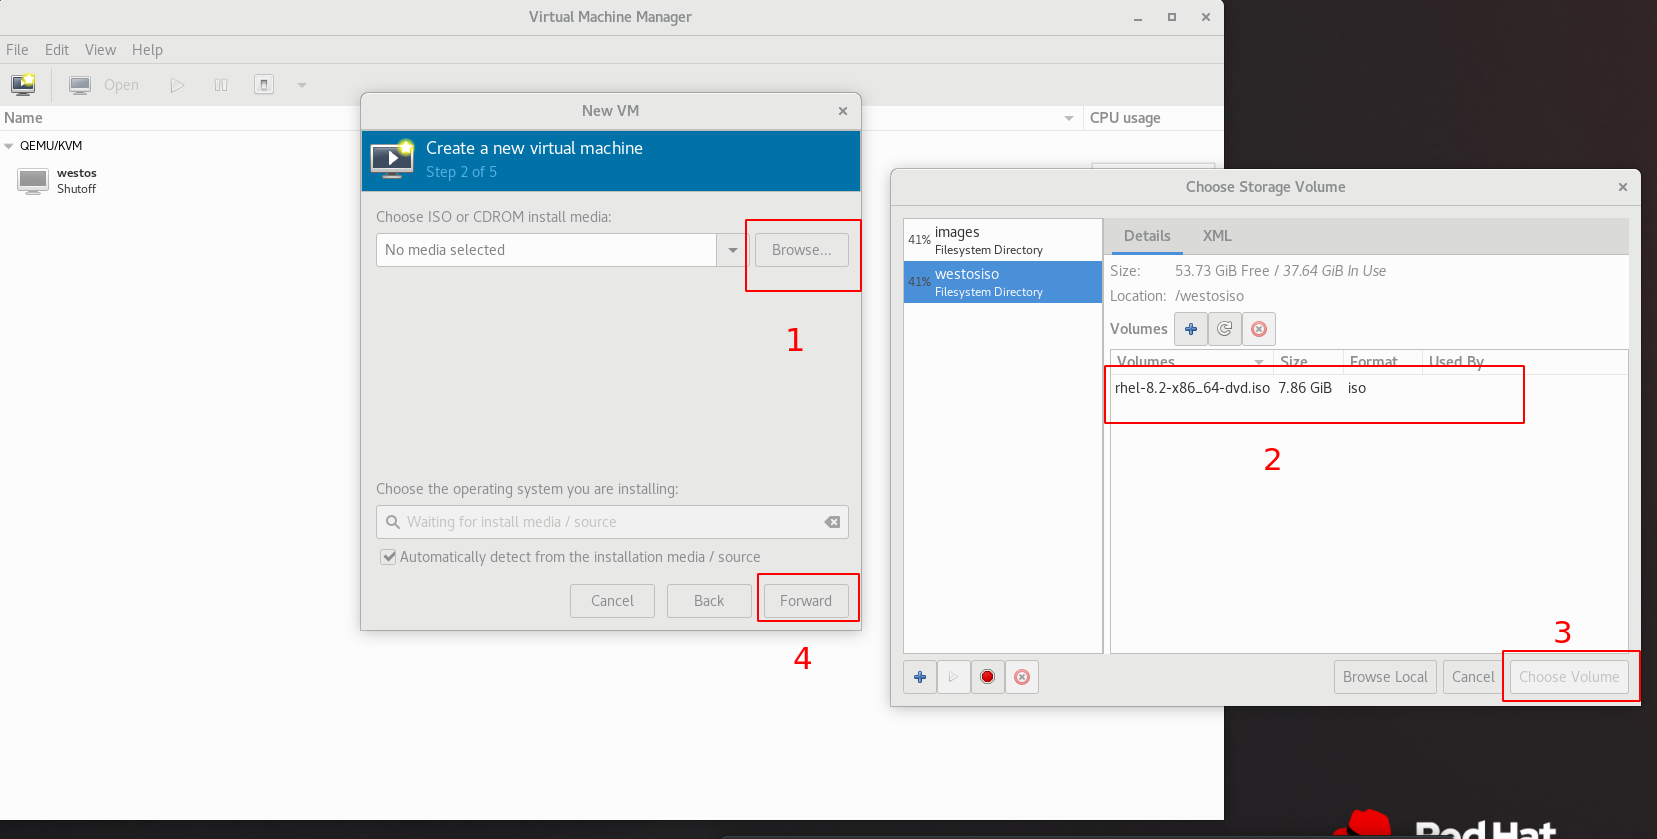
Task: Click the start pool play icon
Action: point(954,677)
